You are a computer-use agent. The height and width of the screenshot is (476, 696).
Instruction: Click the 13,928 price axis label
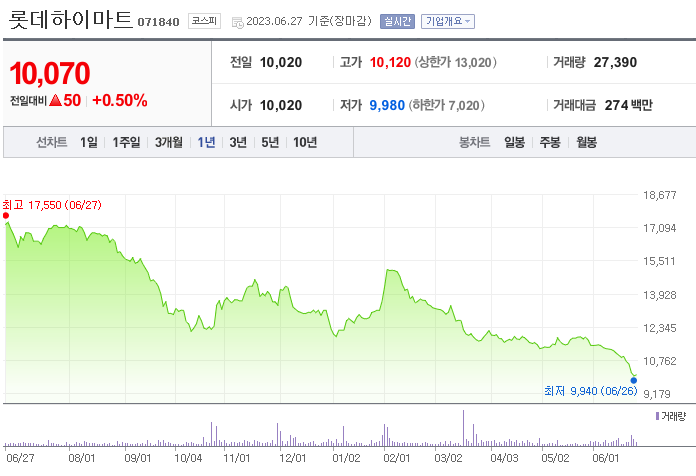click(660, 295)
